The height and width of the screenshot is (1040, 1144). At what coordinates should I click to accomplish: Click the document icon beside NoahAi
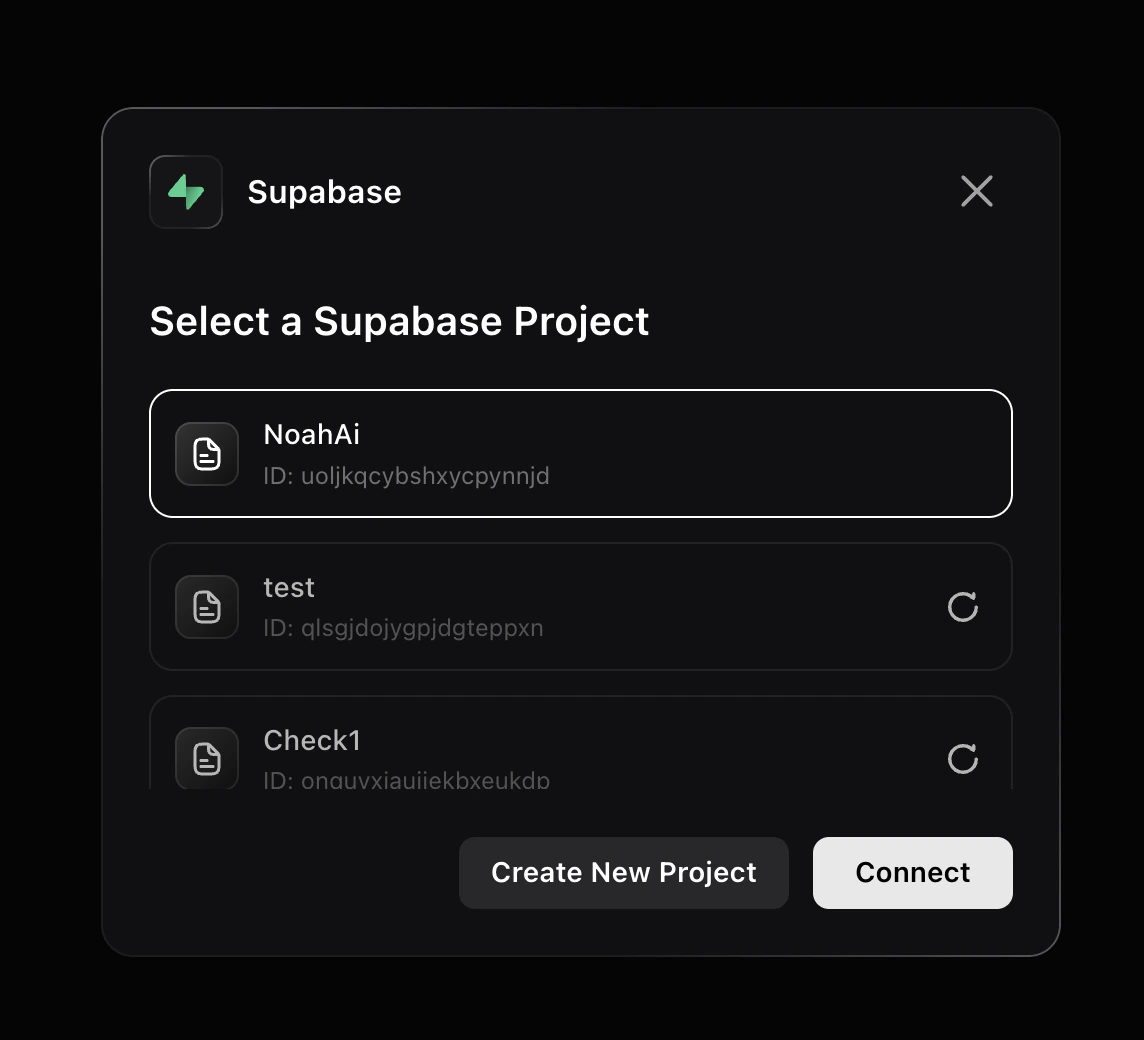tap(206, 453)
